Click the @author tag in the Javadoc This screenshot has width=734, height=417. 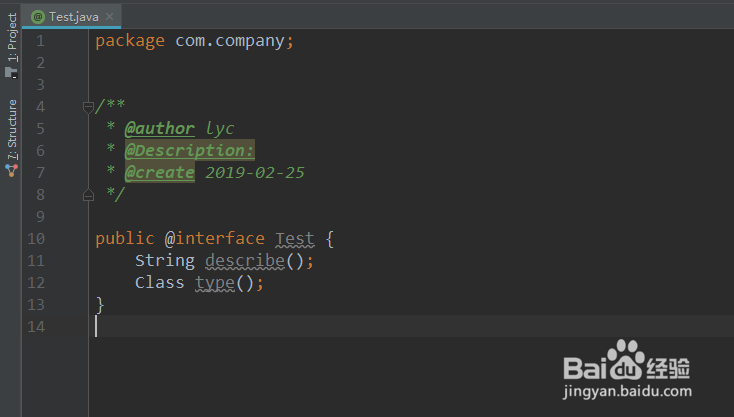coord(160,128)
